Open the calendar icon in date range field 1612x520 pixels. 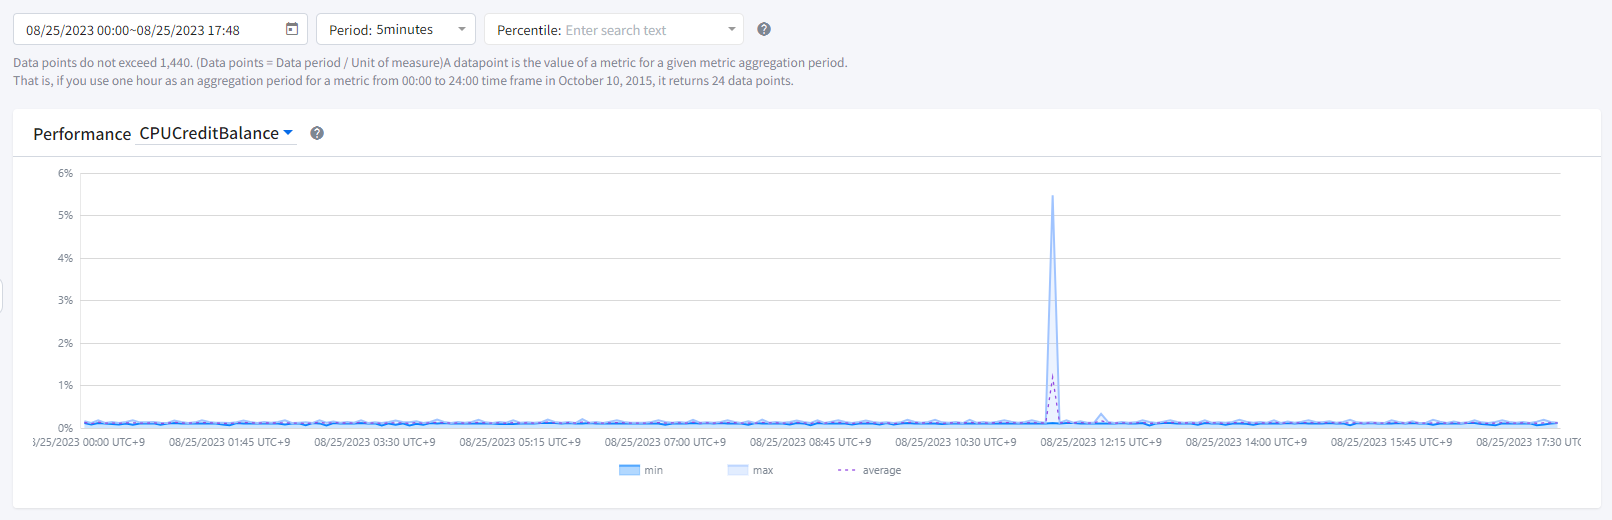(292, 29)
